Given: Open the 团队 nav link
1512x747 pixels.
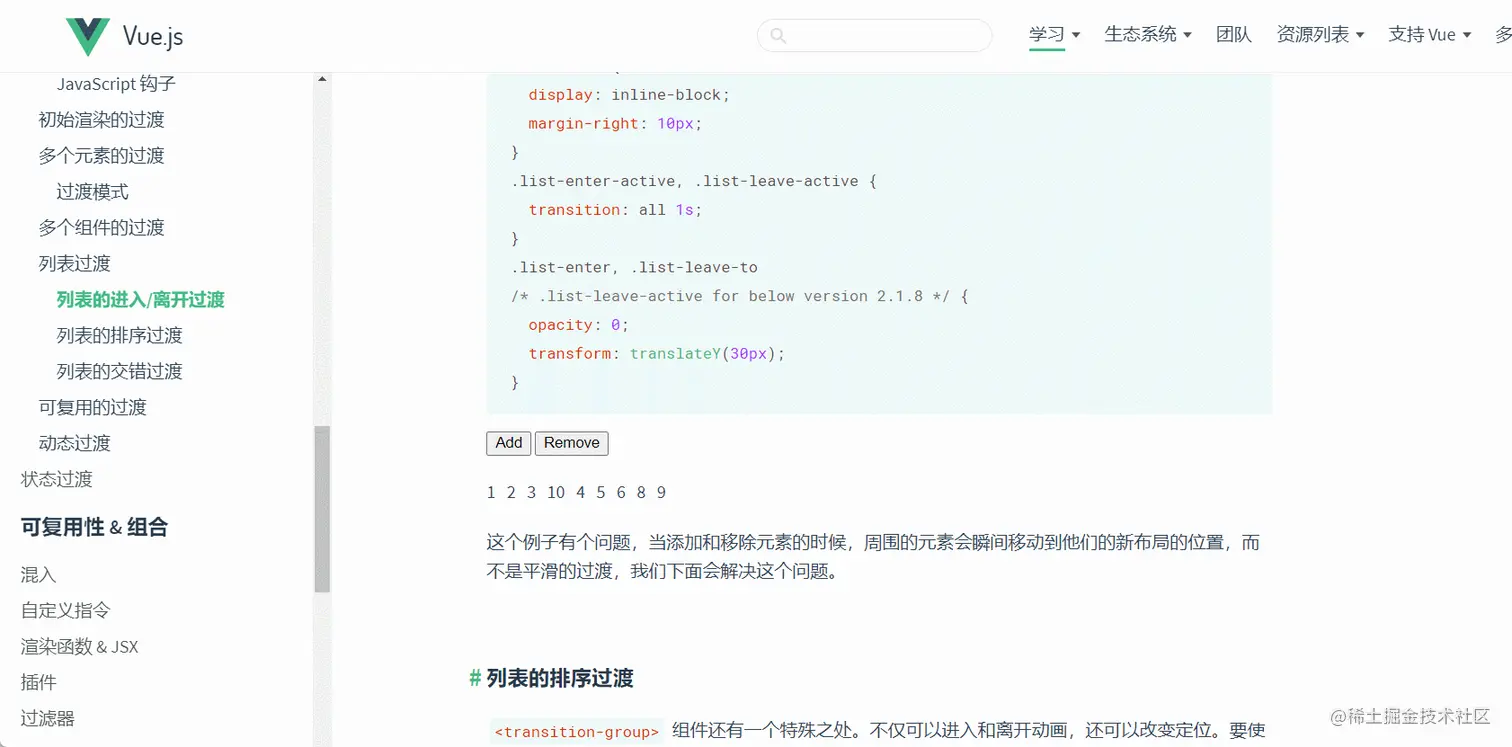Looking at the screenshot, I should point(1234,35).
